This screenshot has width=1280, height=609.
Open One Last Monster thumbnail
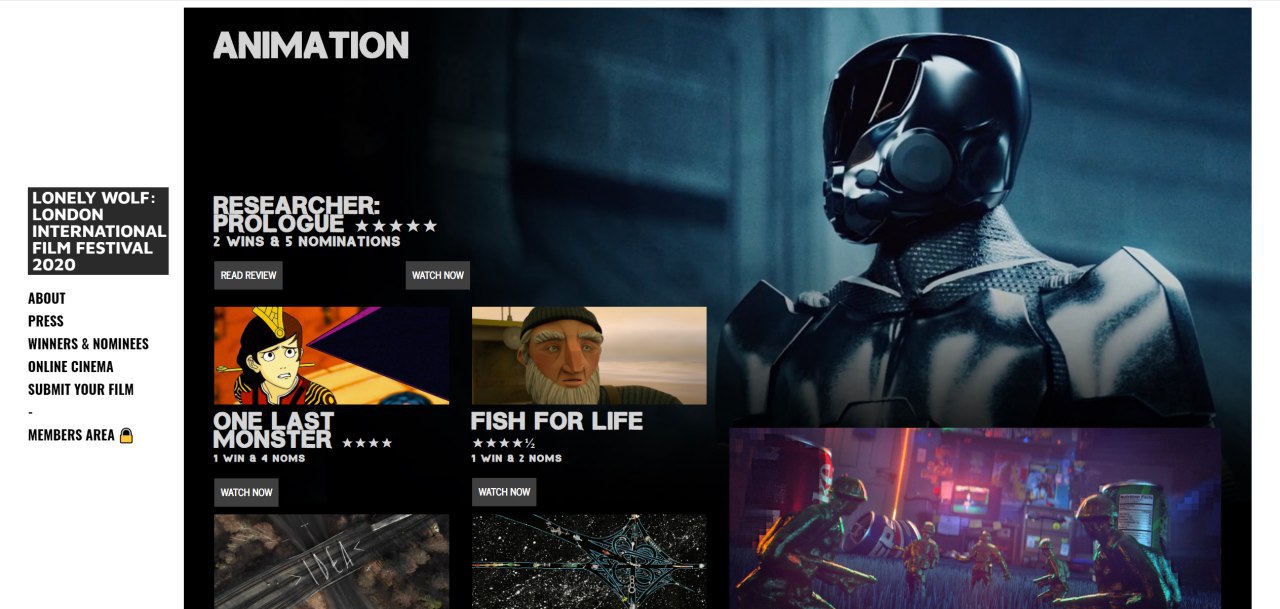(x=332, y=355)
